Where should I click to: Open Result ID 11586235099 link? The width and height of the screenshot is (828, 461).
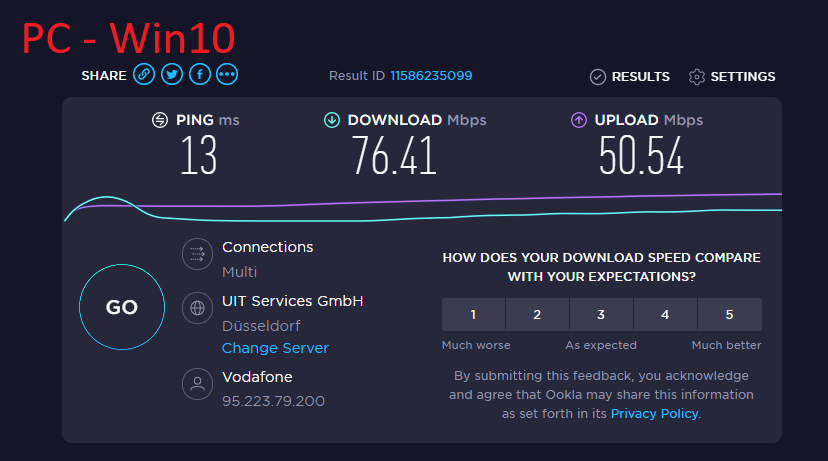pyautogui.click(x=431, y=76)
